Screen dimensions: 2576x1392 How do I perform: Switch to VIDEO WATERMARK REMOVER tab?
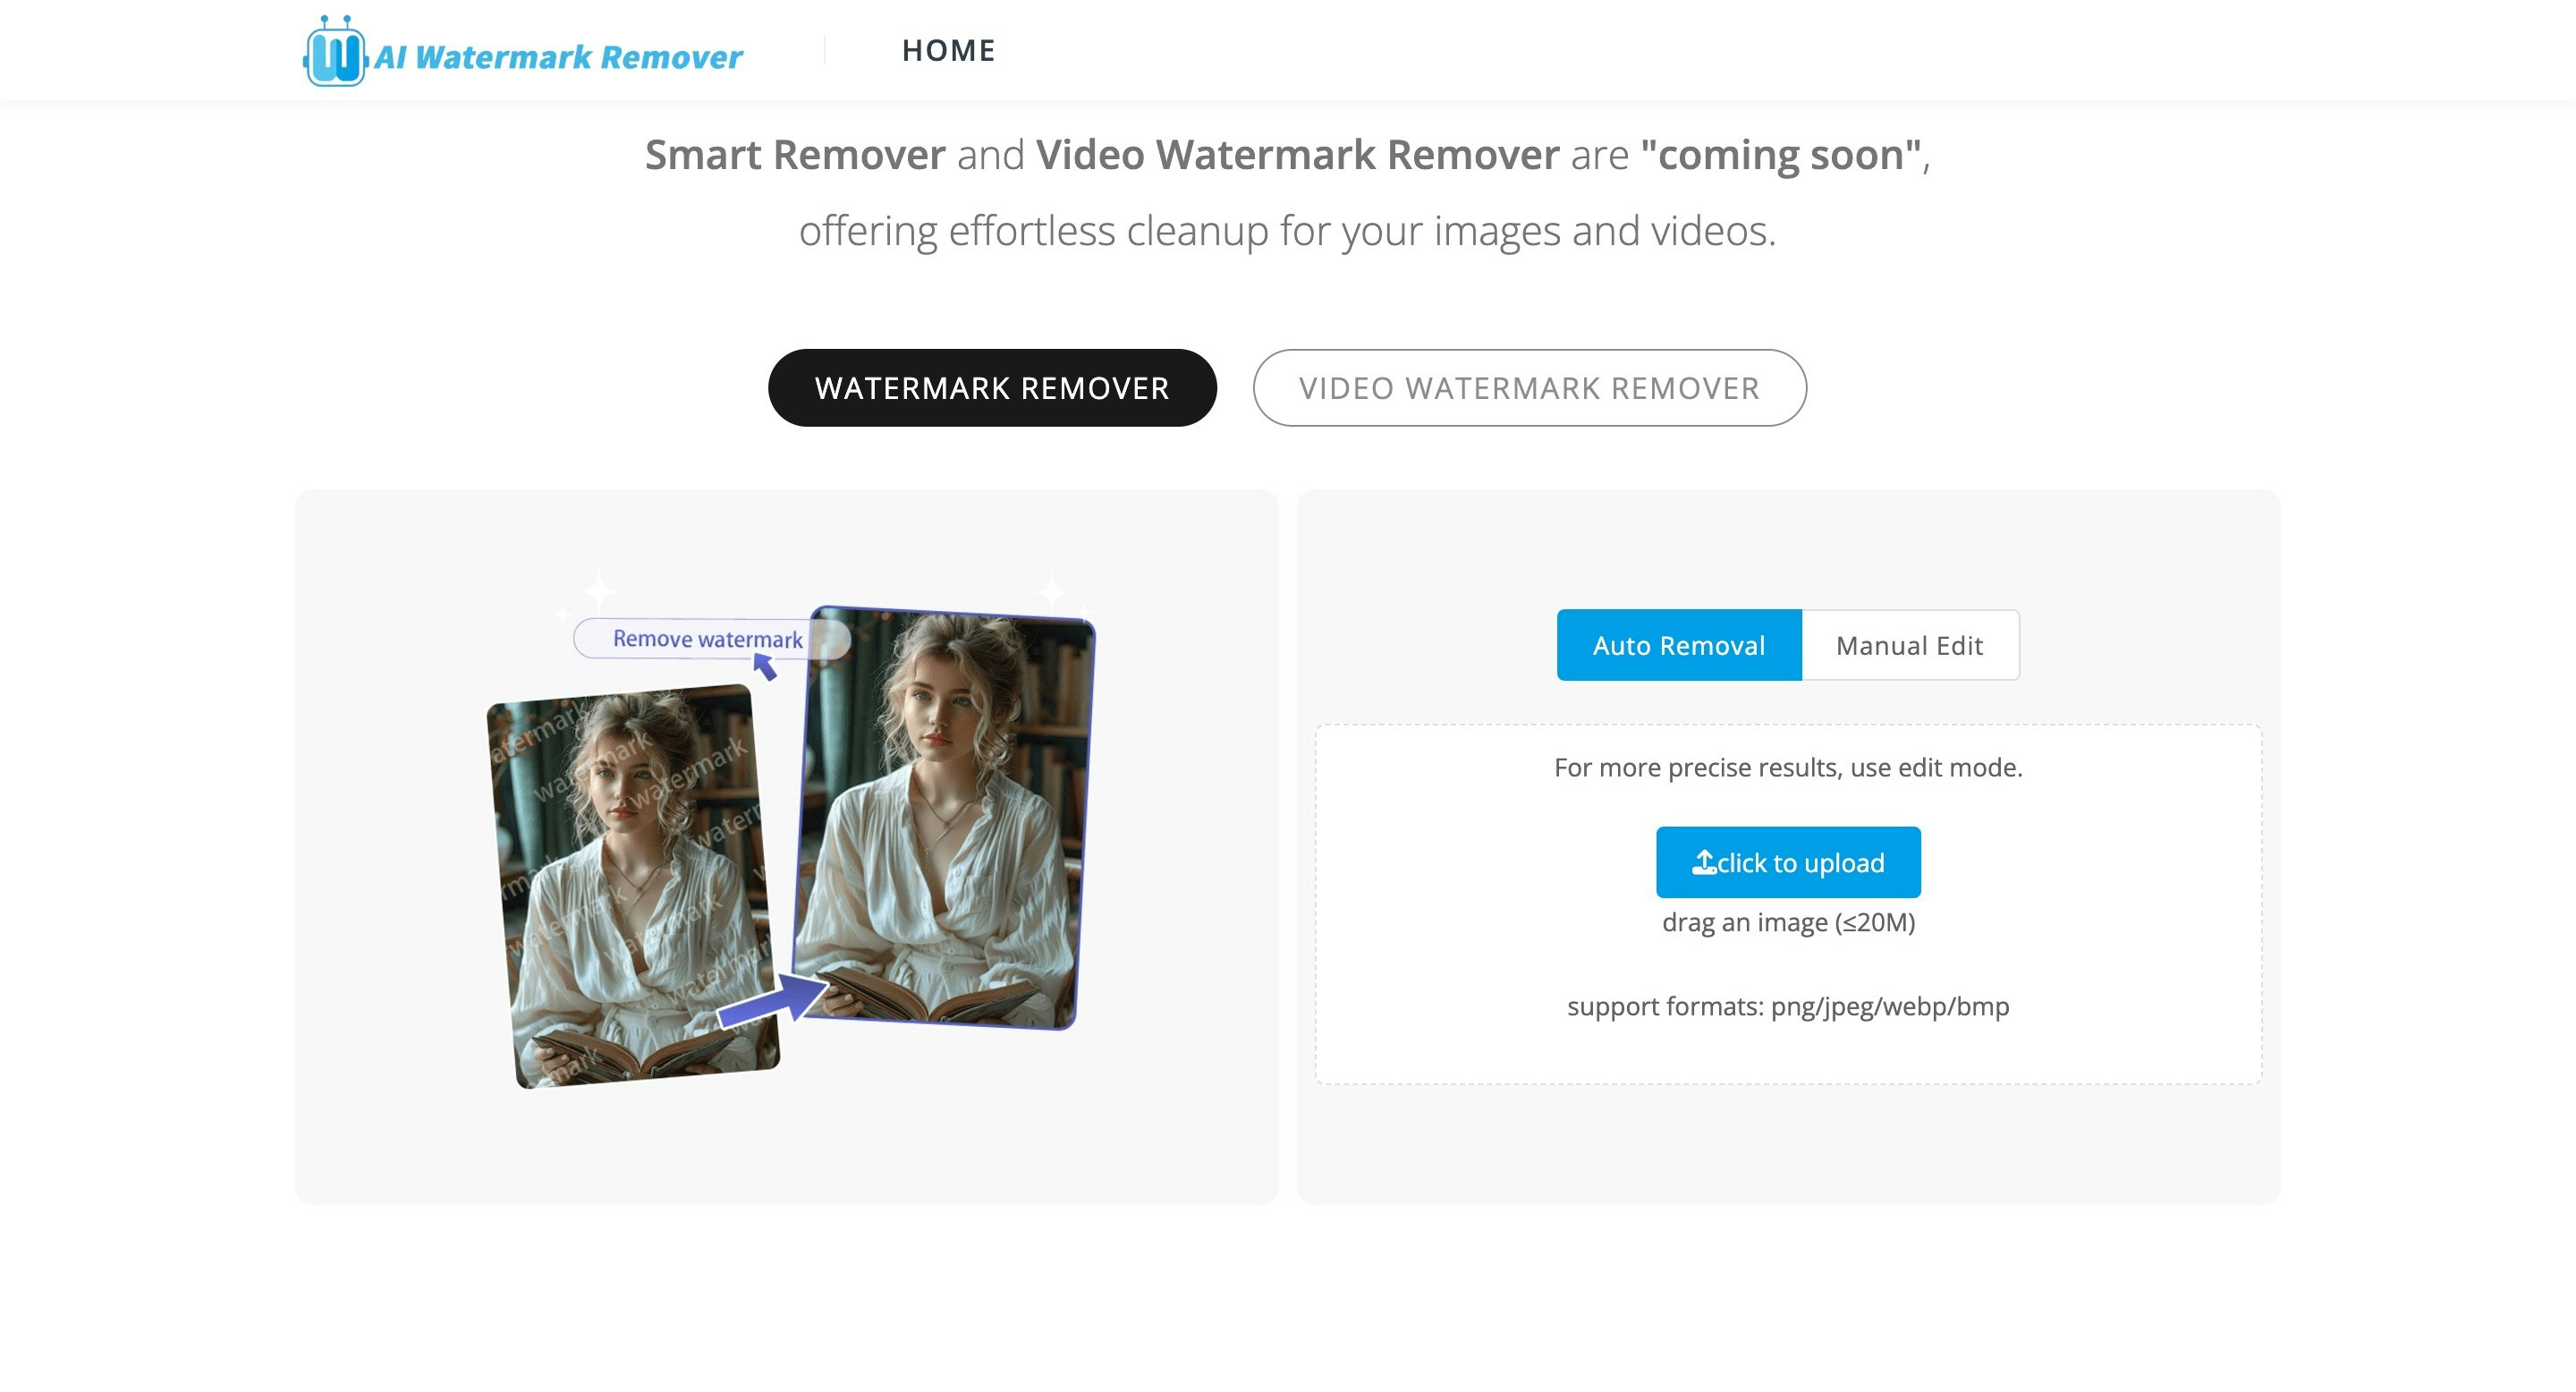tap(1528, 388)
